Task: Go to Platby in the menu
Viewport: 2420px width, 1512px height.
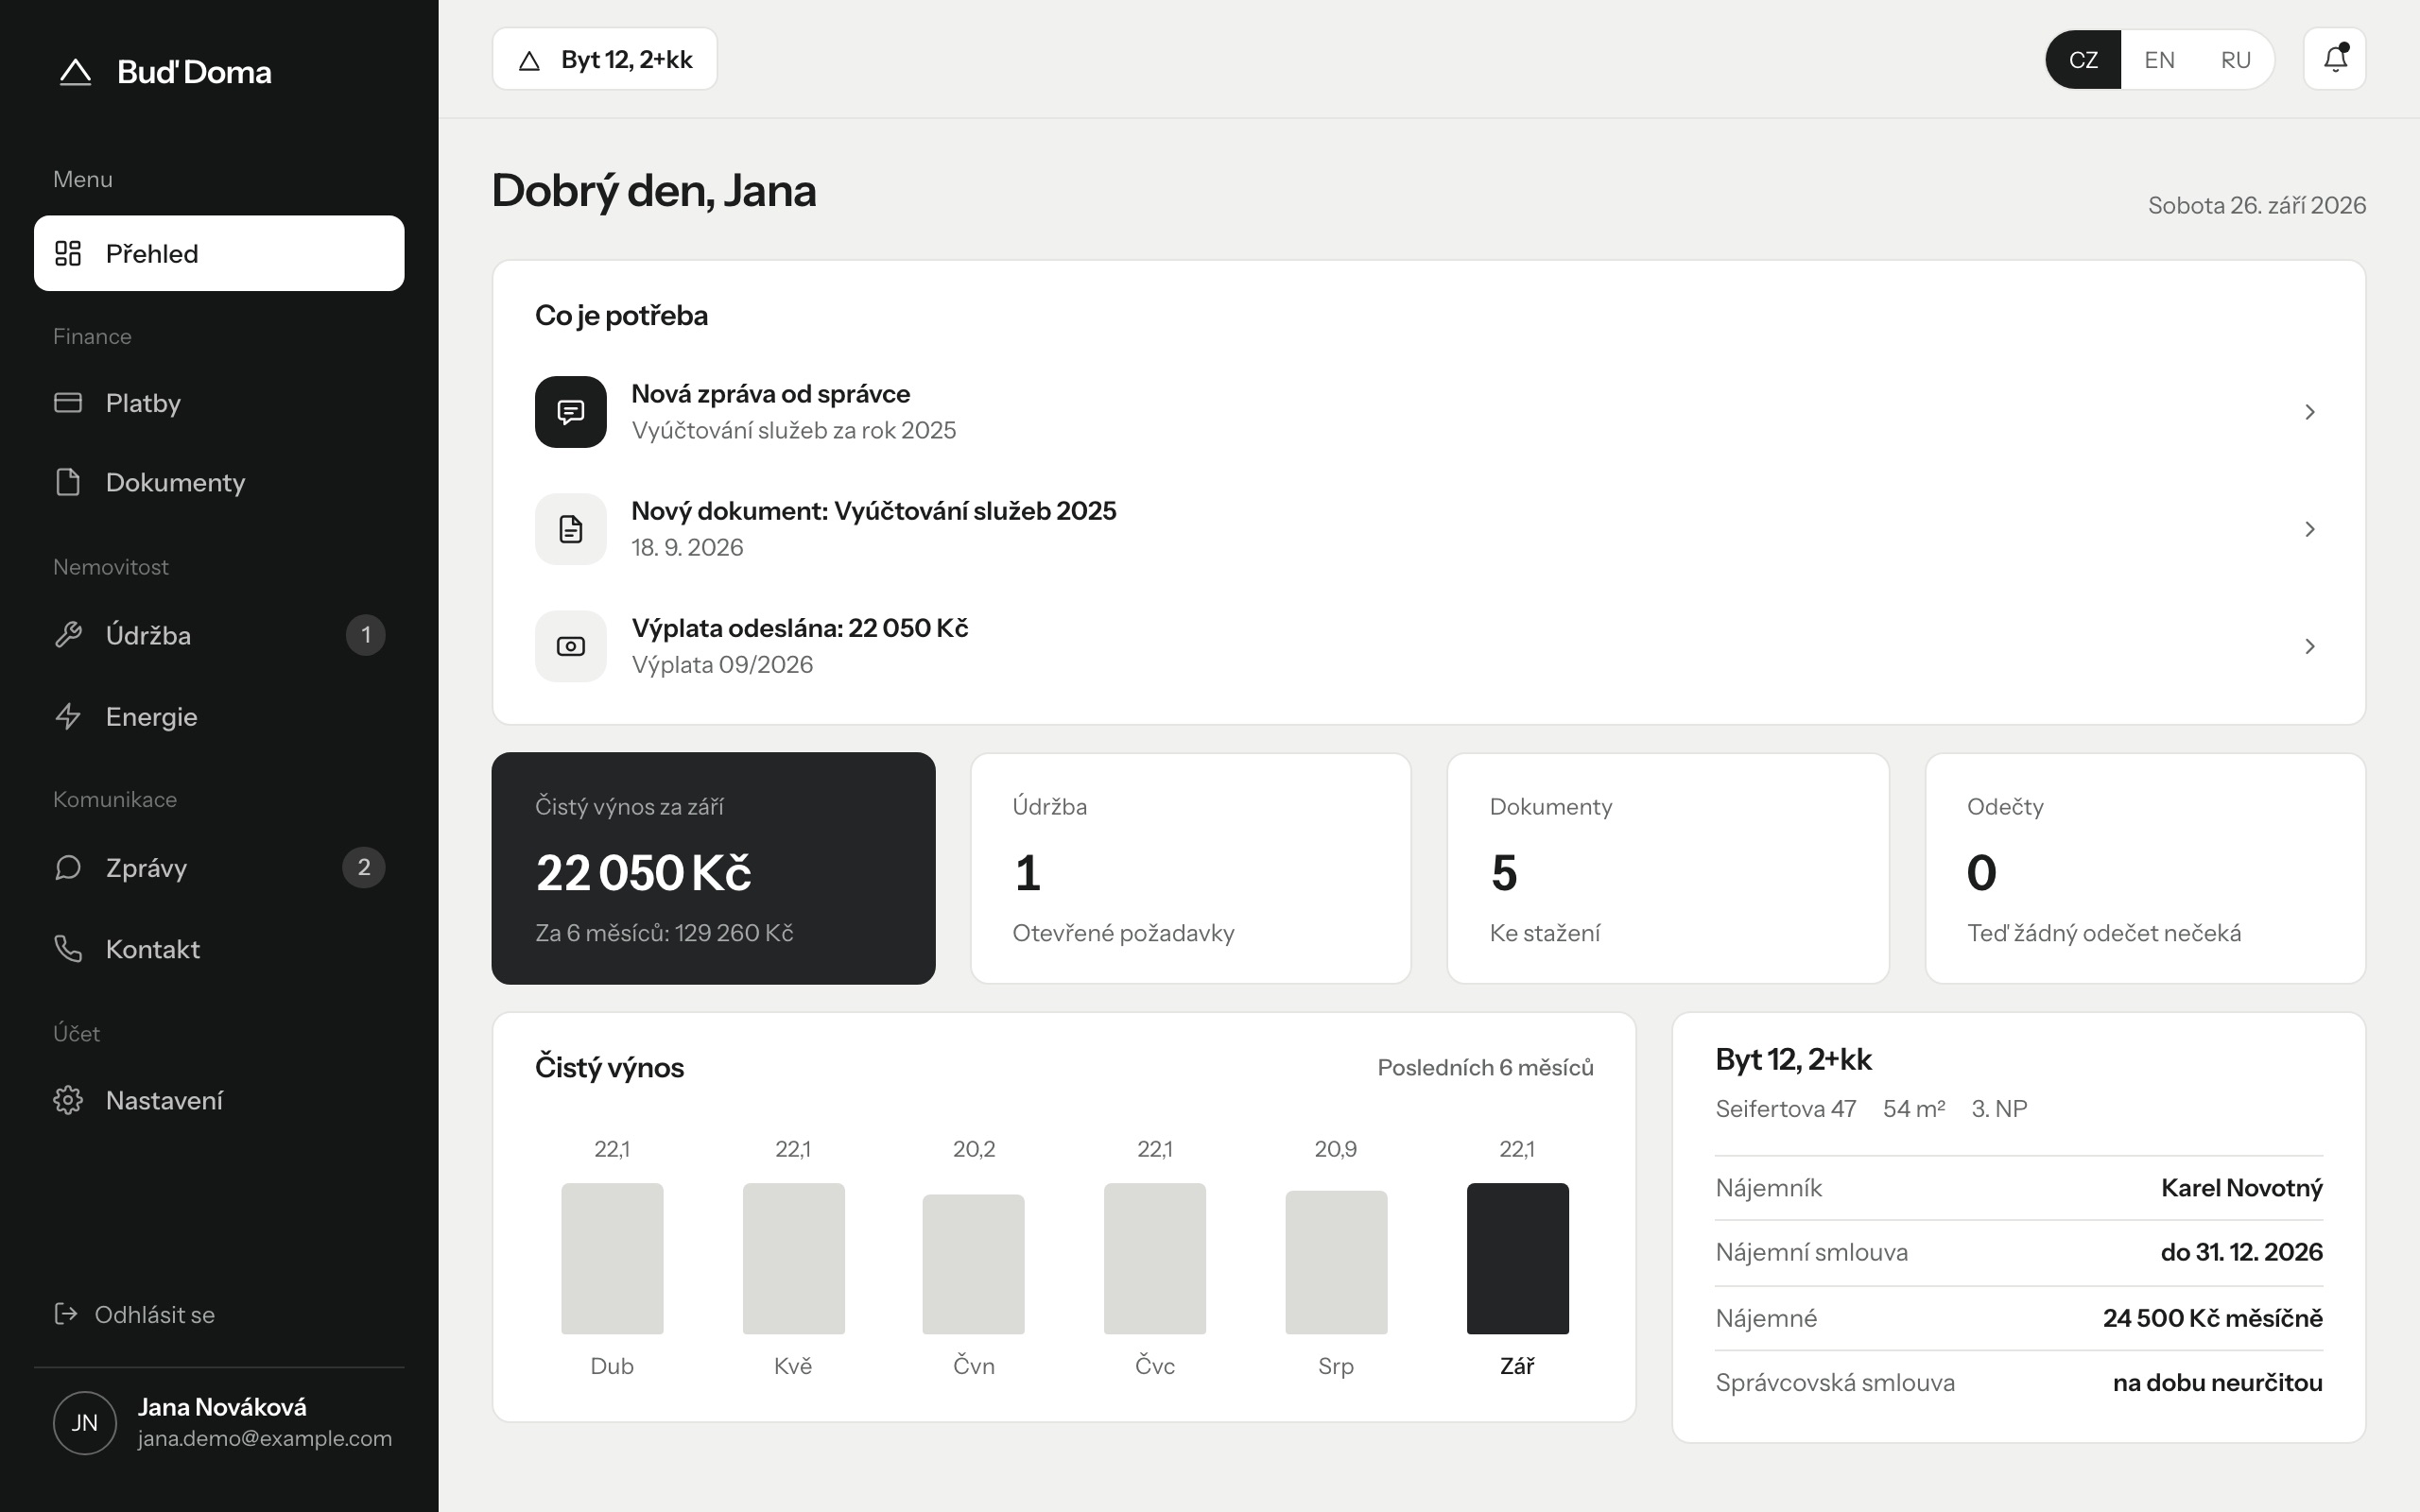Action: click(219, 402)
